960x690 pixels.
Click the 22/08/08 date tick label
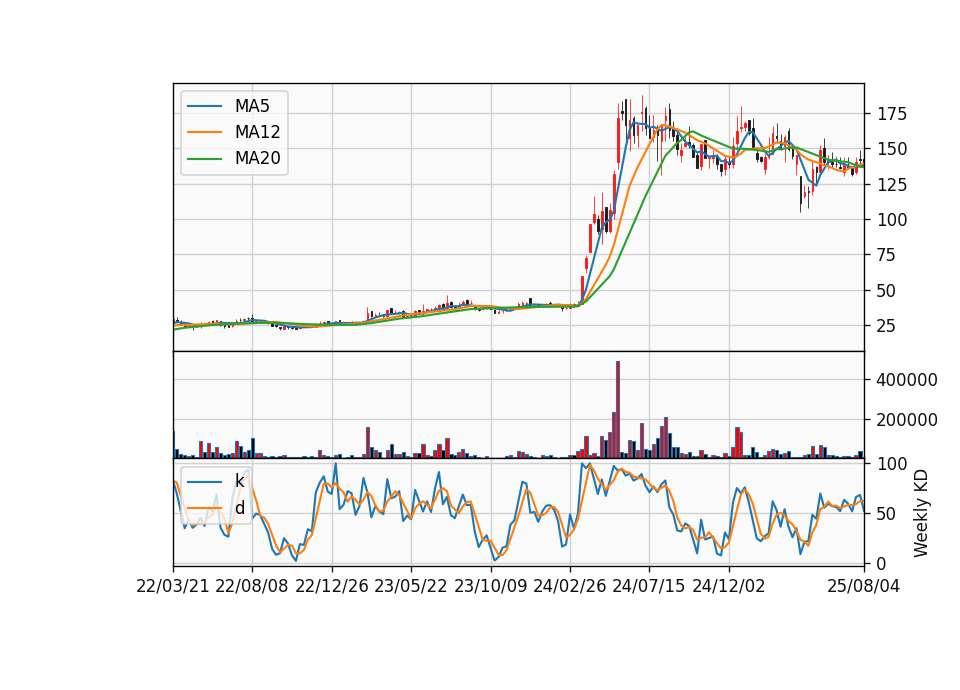(x=252, y=586)
